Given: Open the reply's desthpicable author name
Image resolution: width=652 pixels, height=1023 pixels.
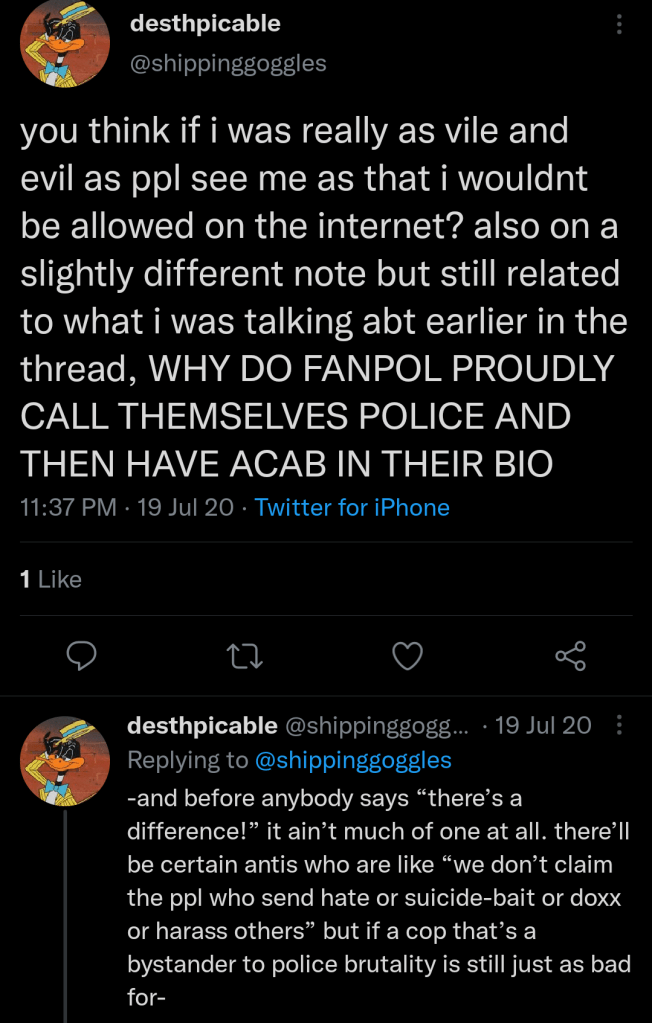Looking at the screenshot, I should coord(202,725).
